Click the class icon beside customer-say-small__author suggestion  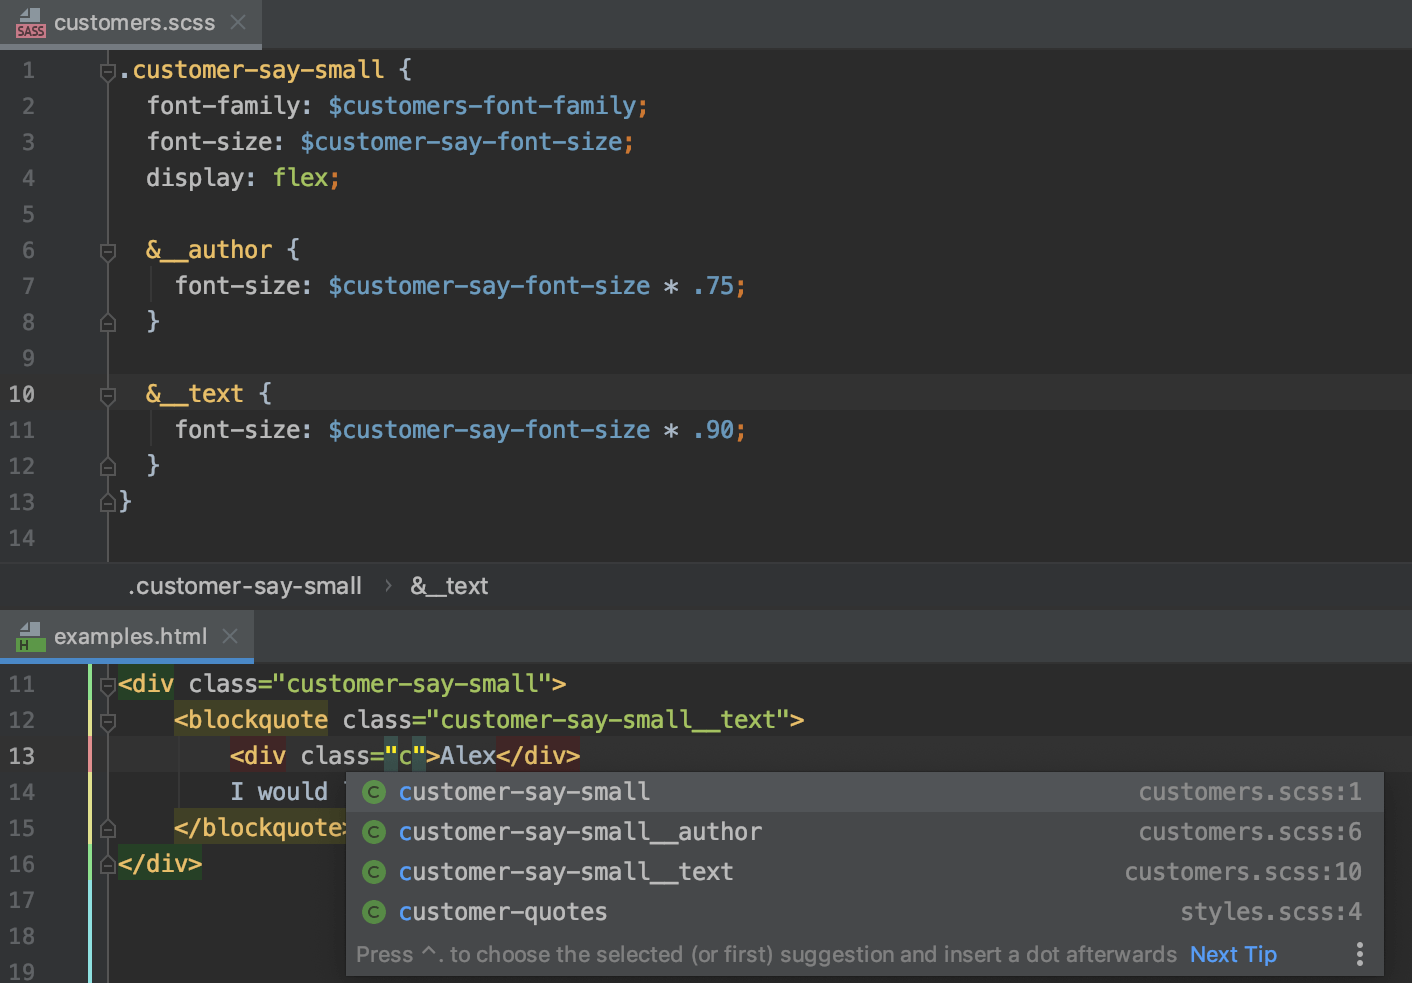[373, 831]
